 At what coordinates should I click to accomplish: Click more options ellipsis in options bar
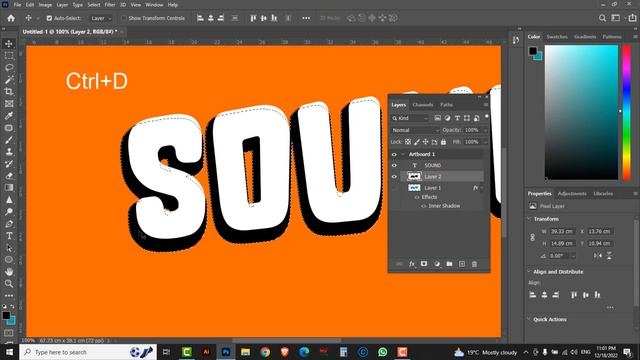306,18
